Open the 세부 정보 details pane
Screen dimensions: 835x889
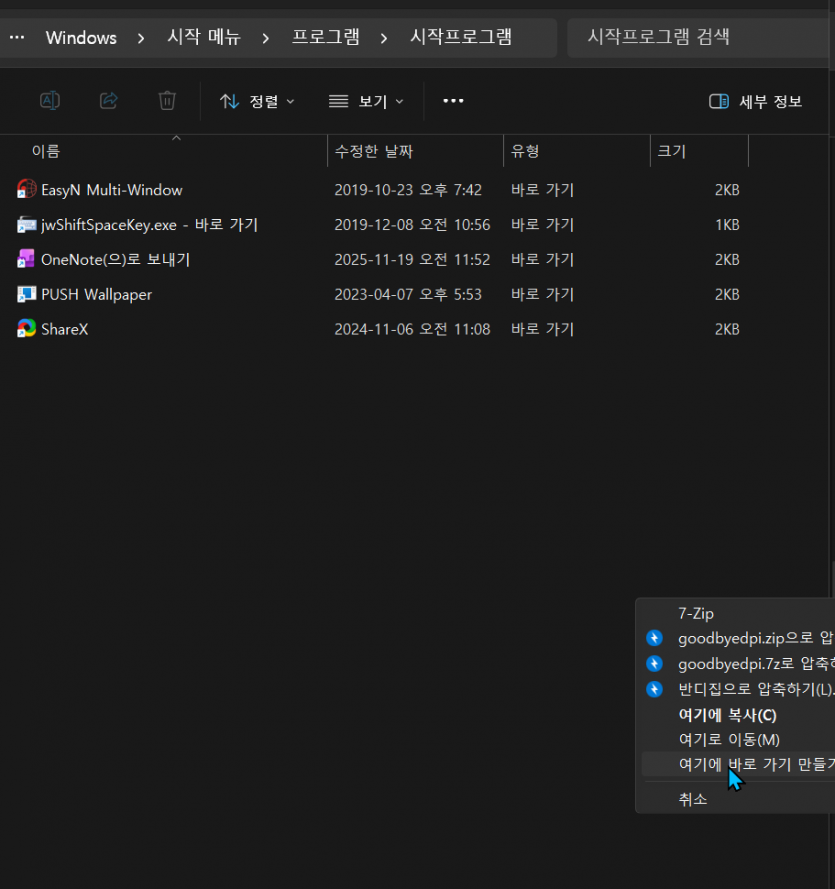click(x=755, y=101)
